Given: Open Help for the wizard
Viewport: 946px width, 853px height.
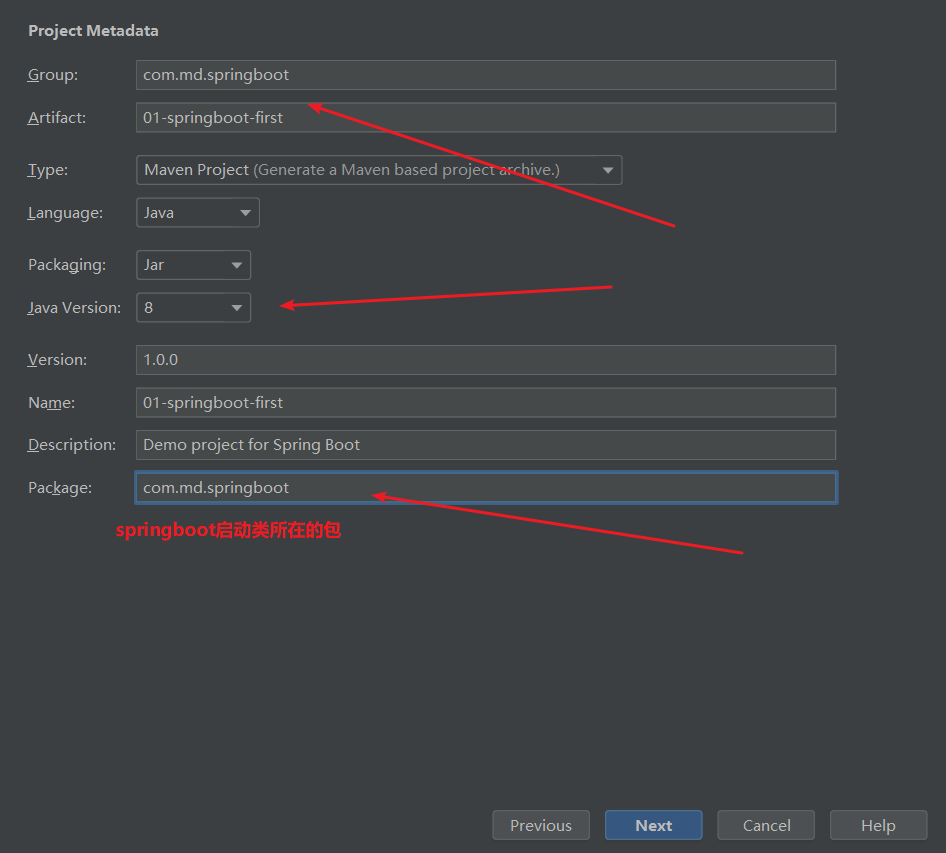Looking at the screenshot, I should (x=878, y=825).
